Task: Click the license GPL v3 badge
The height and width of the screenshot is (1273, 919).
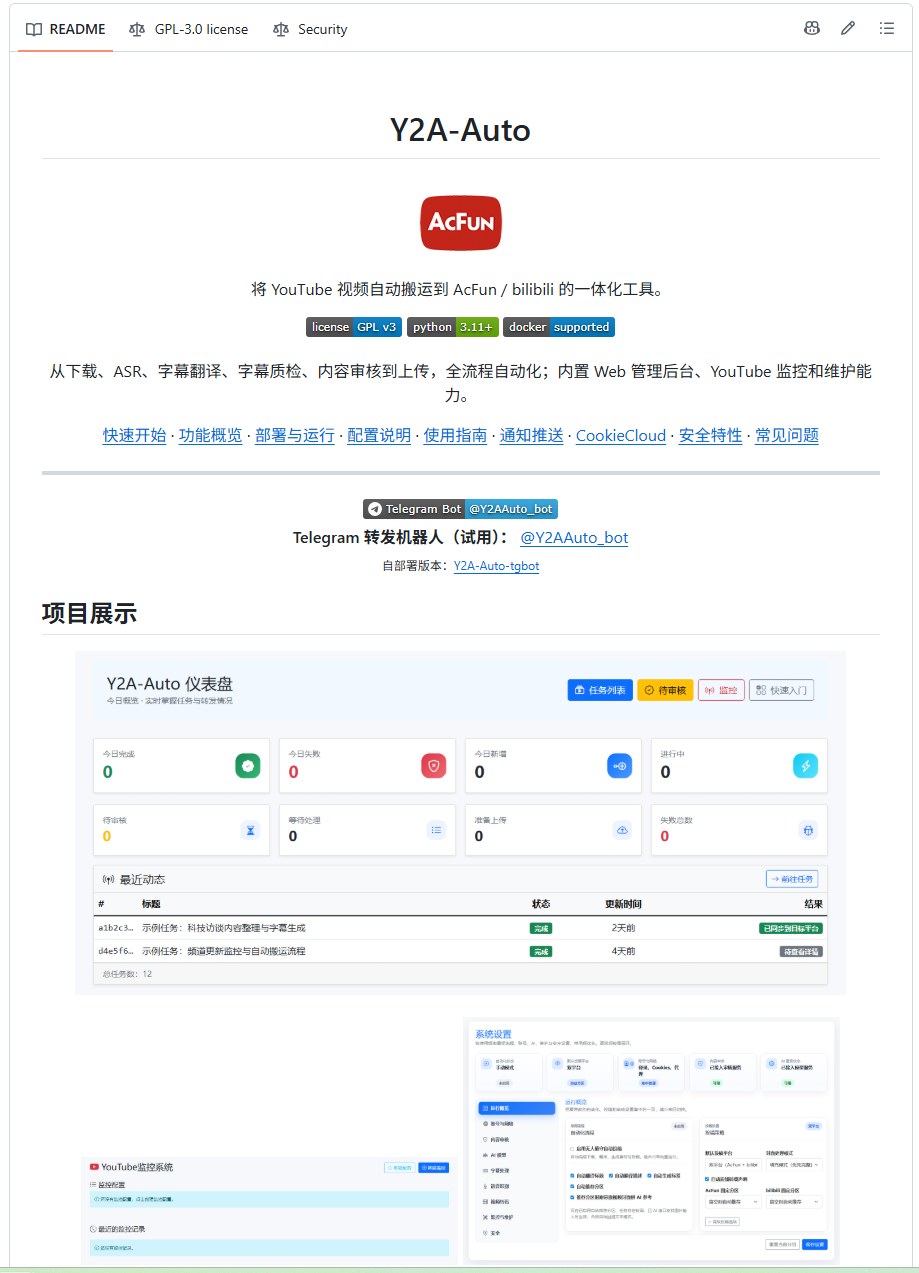Action: pyautogui.click(x=354, y=327)
